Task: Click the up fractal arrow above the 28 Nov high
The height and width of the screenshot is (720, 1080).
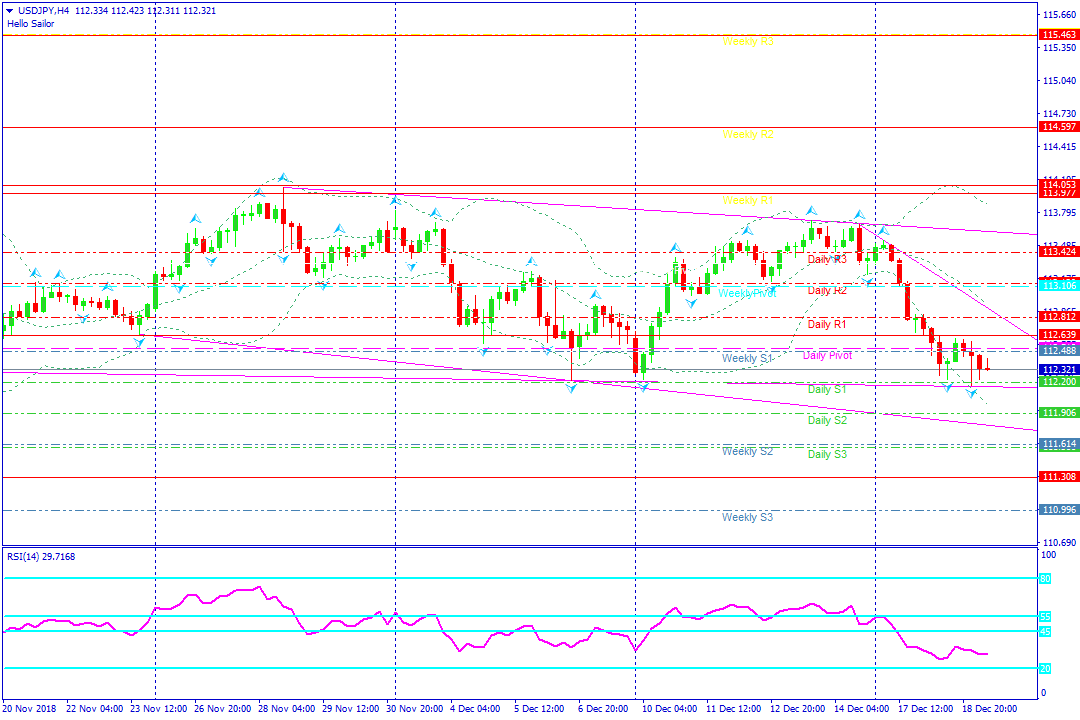Action: coord(283,177)
